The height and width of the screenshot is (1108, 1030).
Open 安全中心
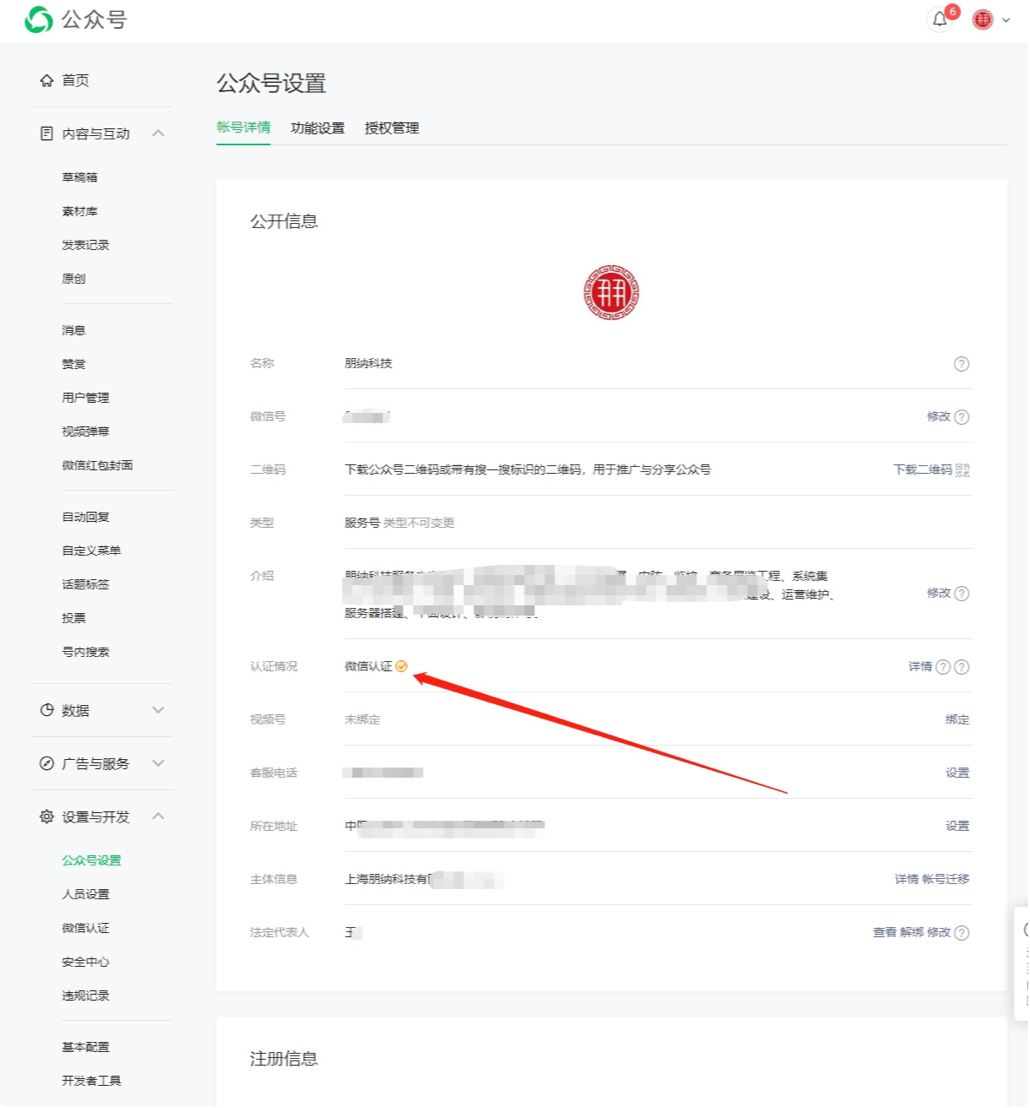(x=85, y=962)
